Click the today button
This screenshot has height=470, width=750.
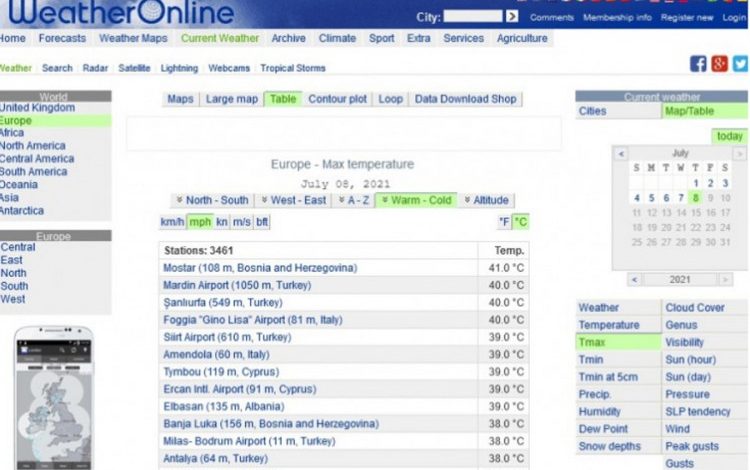click(729, 136)
